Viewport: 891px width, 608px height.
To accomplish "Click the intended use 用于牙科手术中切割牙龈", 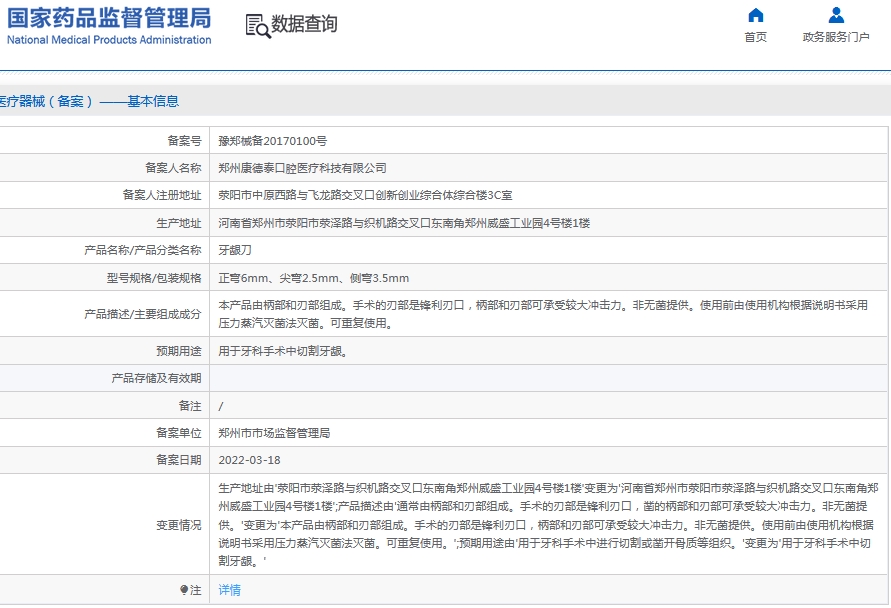I will 283,351.
